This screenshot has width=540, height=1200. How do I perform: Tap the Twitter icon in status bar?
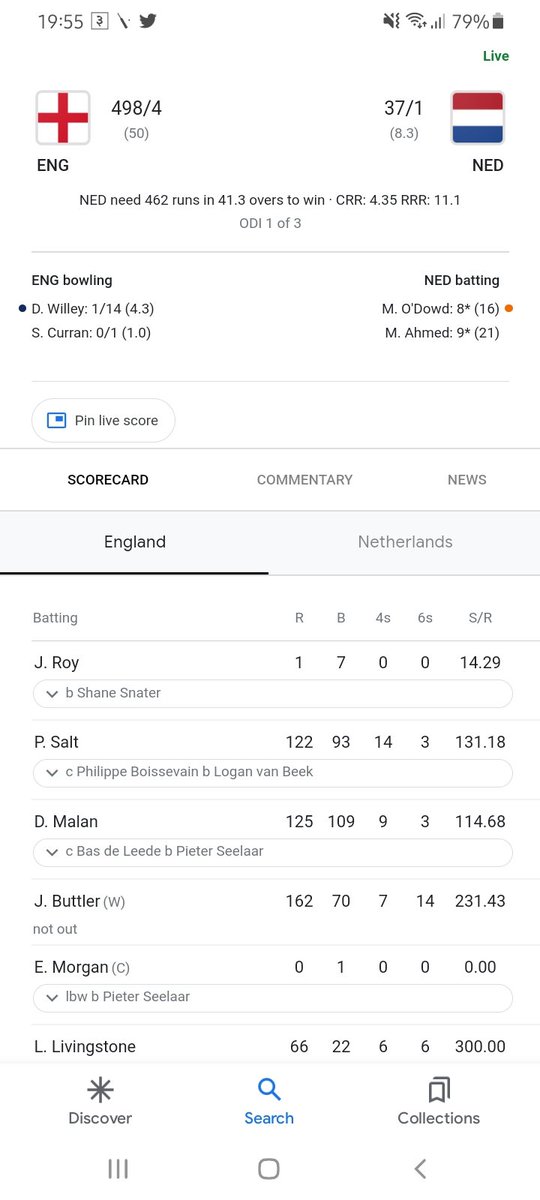pos(148,21)
